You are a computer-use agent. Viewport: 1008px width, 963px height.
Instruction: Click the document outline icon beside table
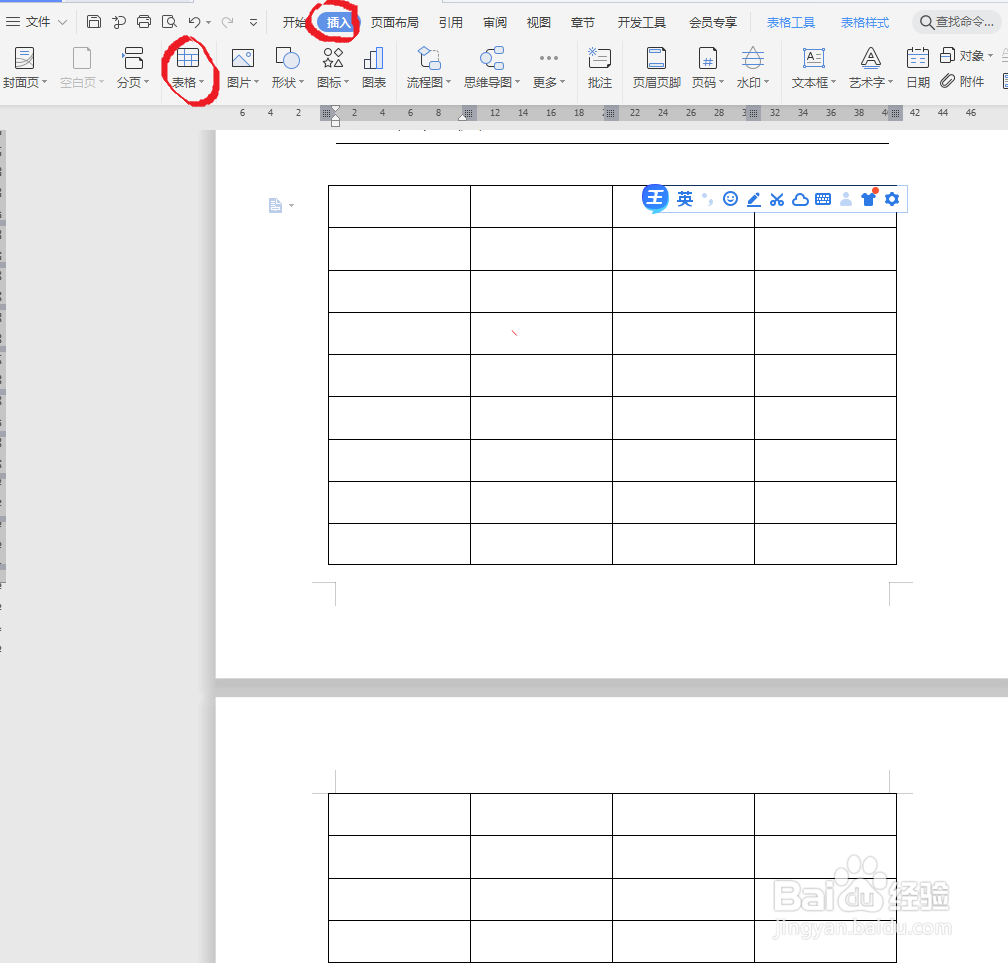(275, 206)
